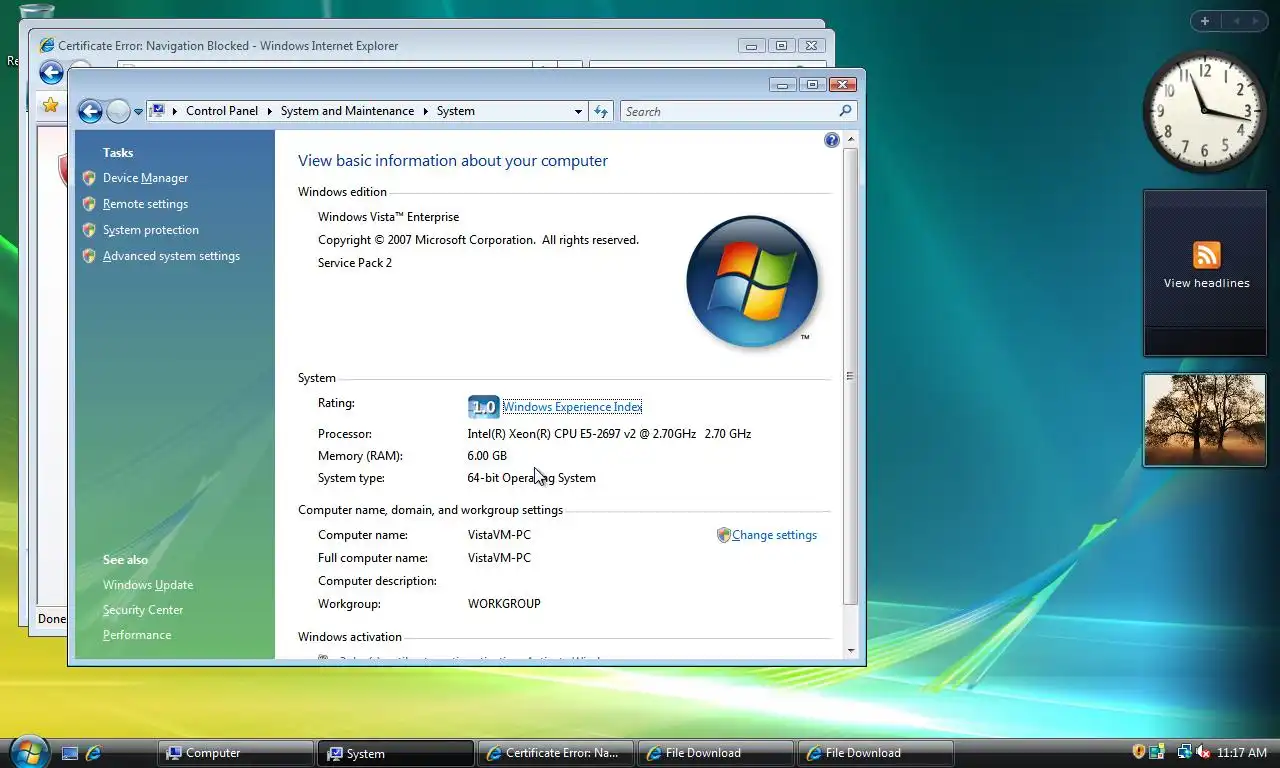Click the slideshow tree photo gadget
1280x768 pixels.
(x=1205, y=420)
